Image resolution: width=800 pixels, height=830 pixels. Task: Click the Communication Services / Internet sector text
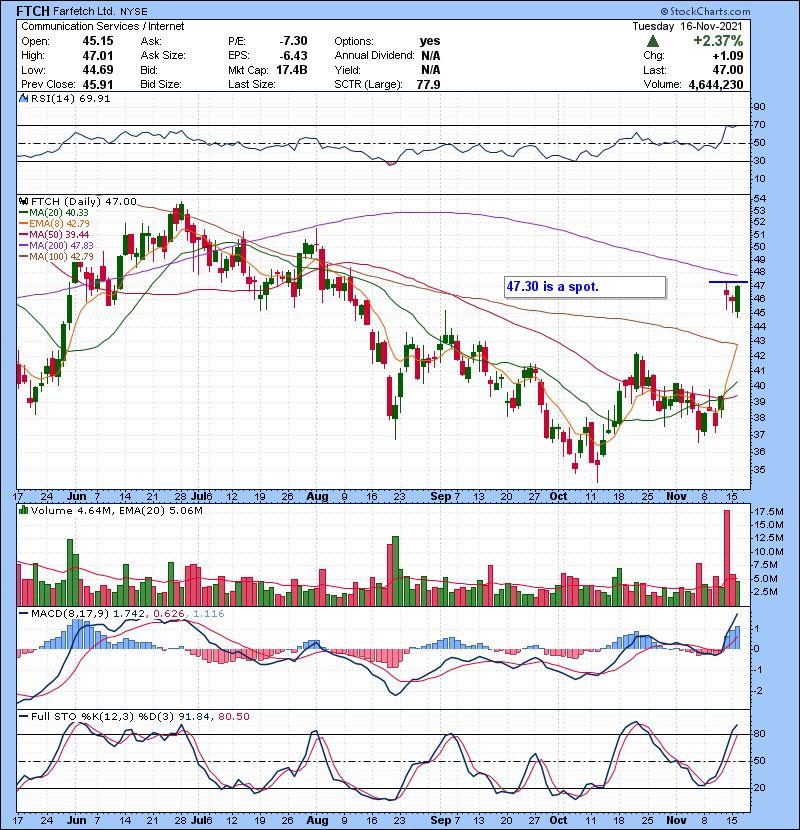click(103, 26)
